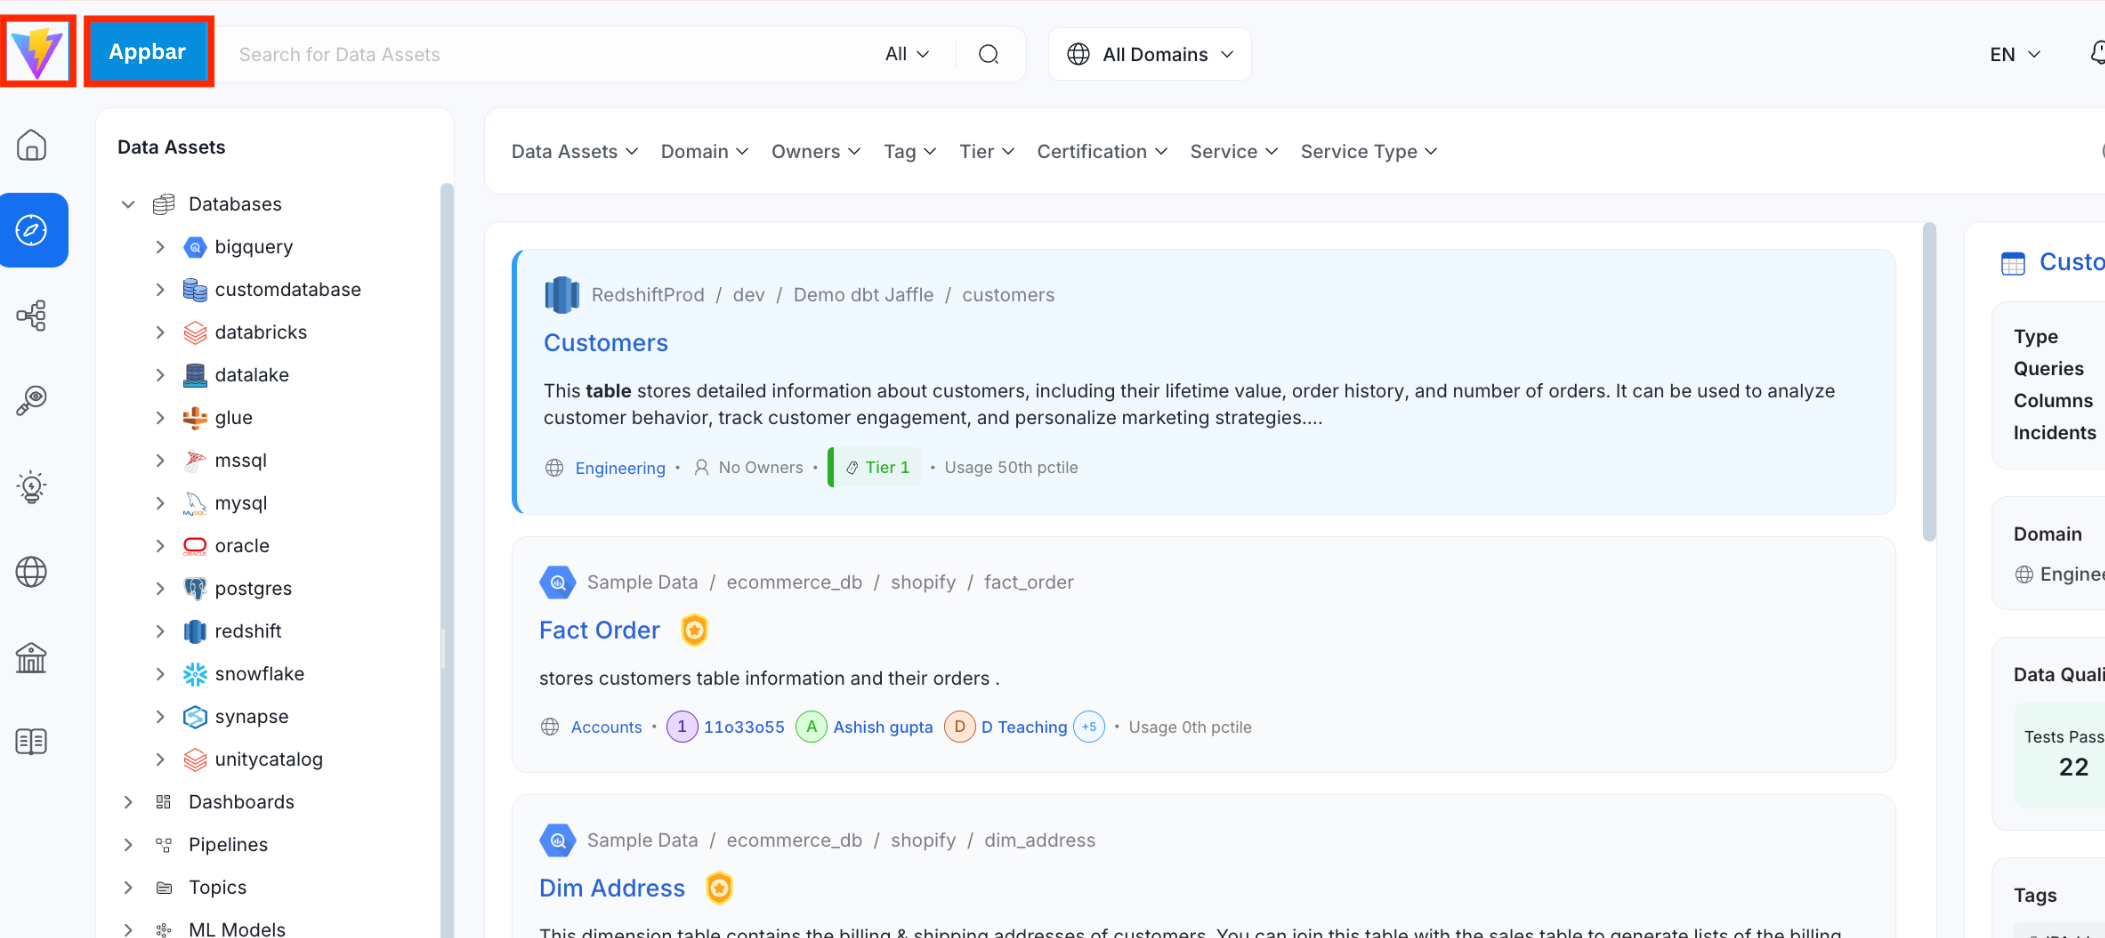Click the Fact Order certification badge

(x=695, y=630)
